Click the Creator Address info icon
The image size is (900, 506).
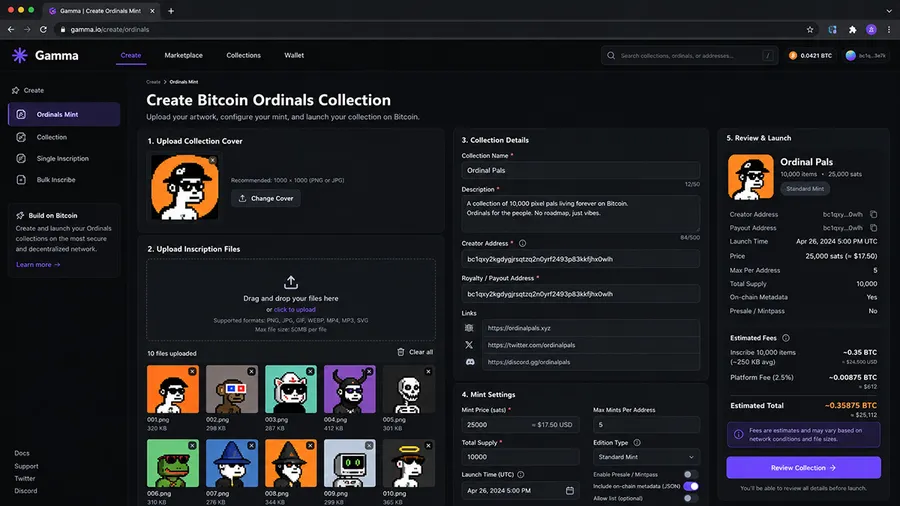(x=522, y=243)
